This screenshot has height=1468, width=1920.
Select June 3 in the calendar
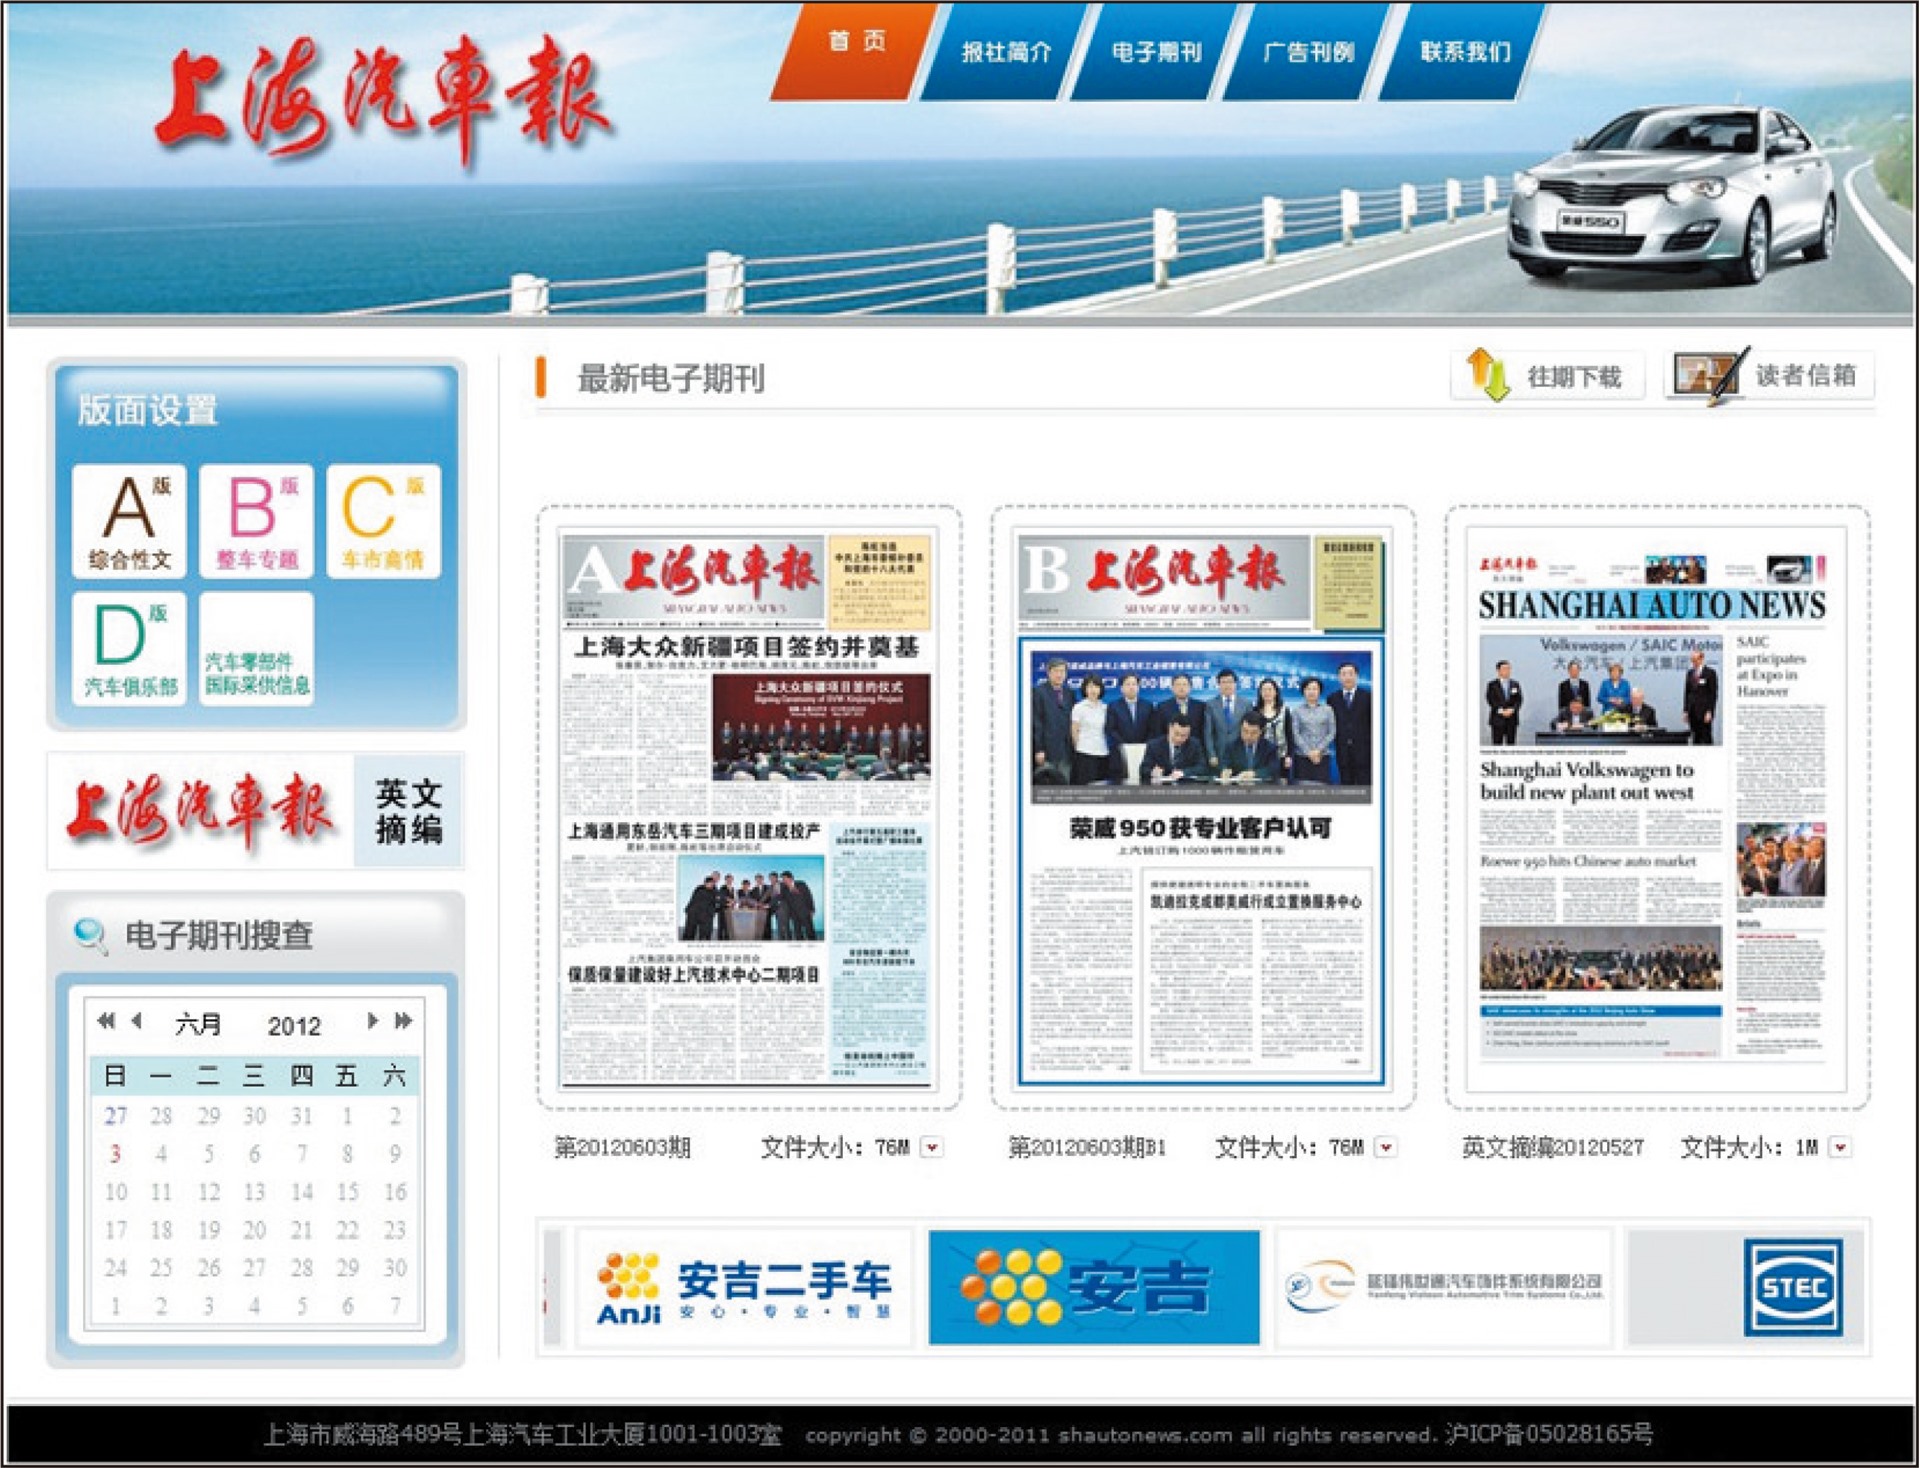115,1154
